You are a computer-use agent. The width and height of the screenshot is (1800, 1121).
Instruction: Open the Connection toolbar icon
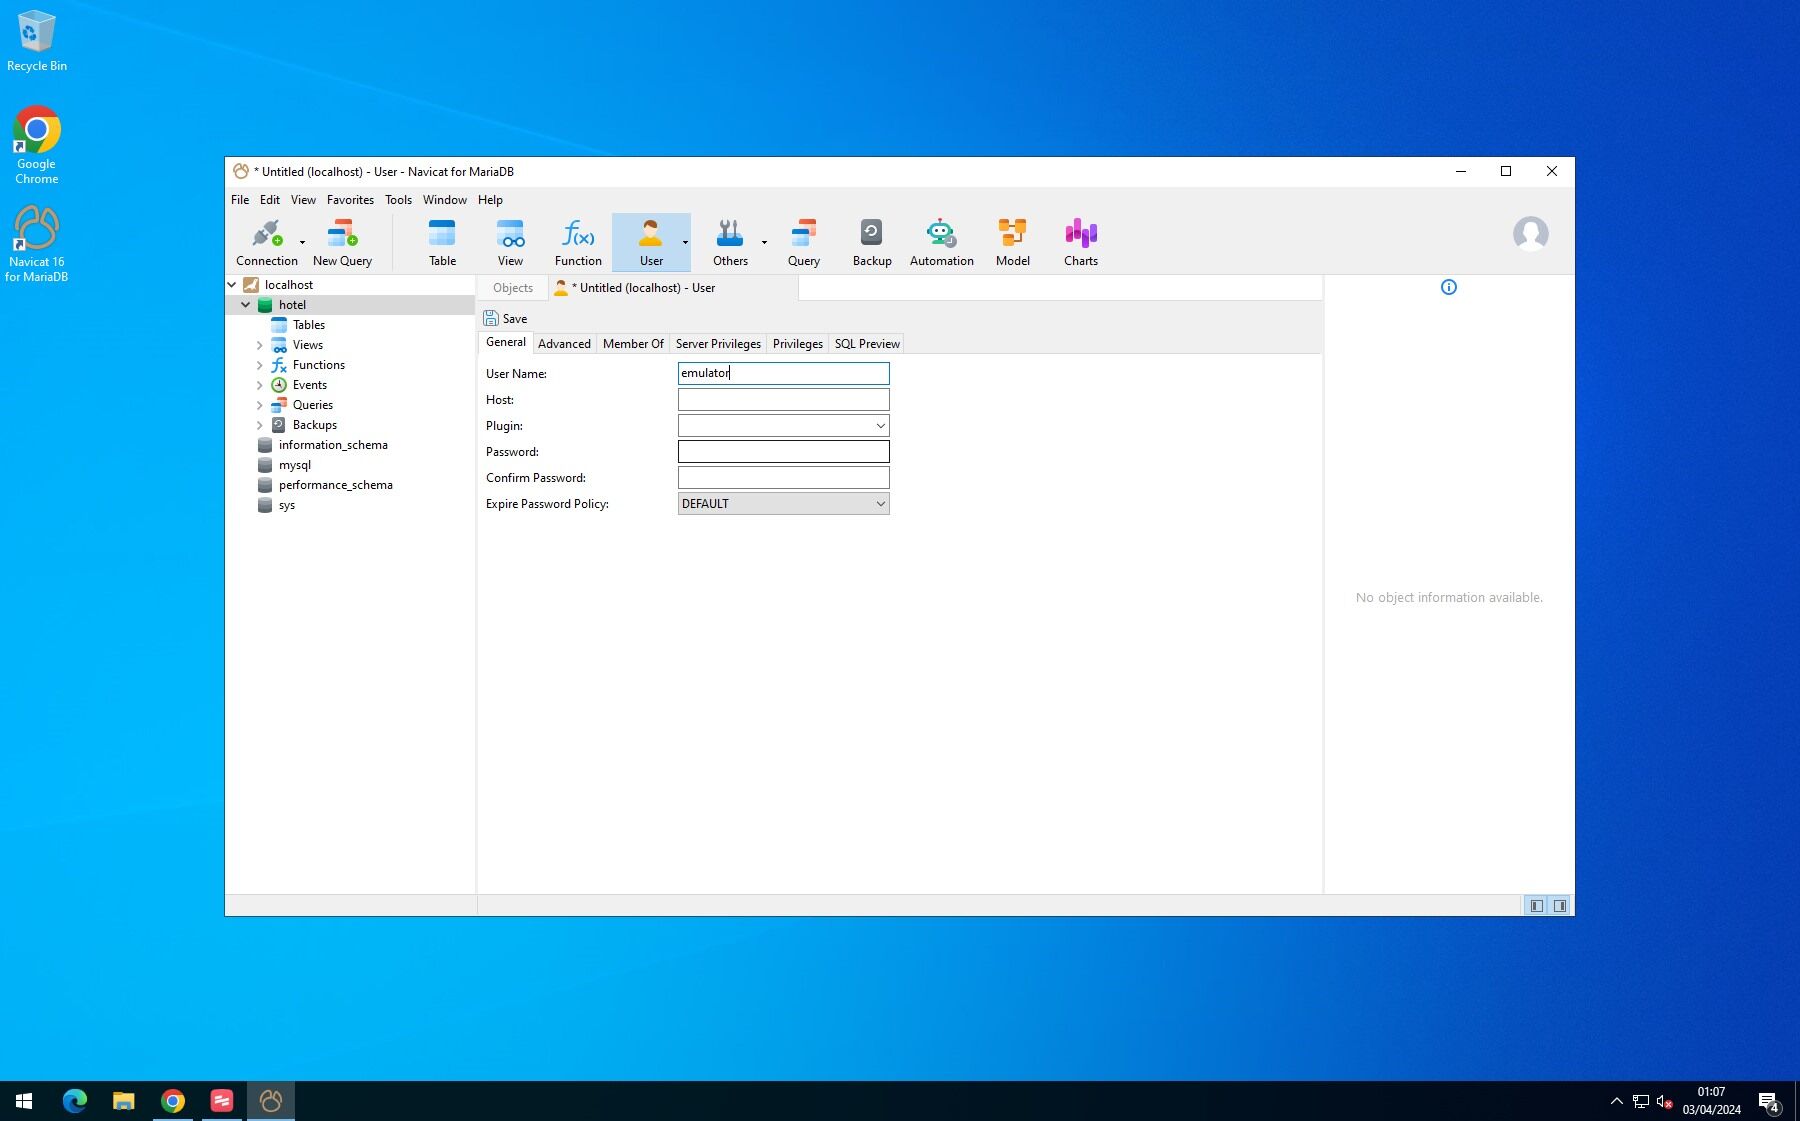click(x=265, y=242)
